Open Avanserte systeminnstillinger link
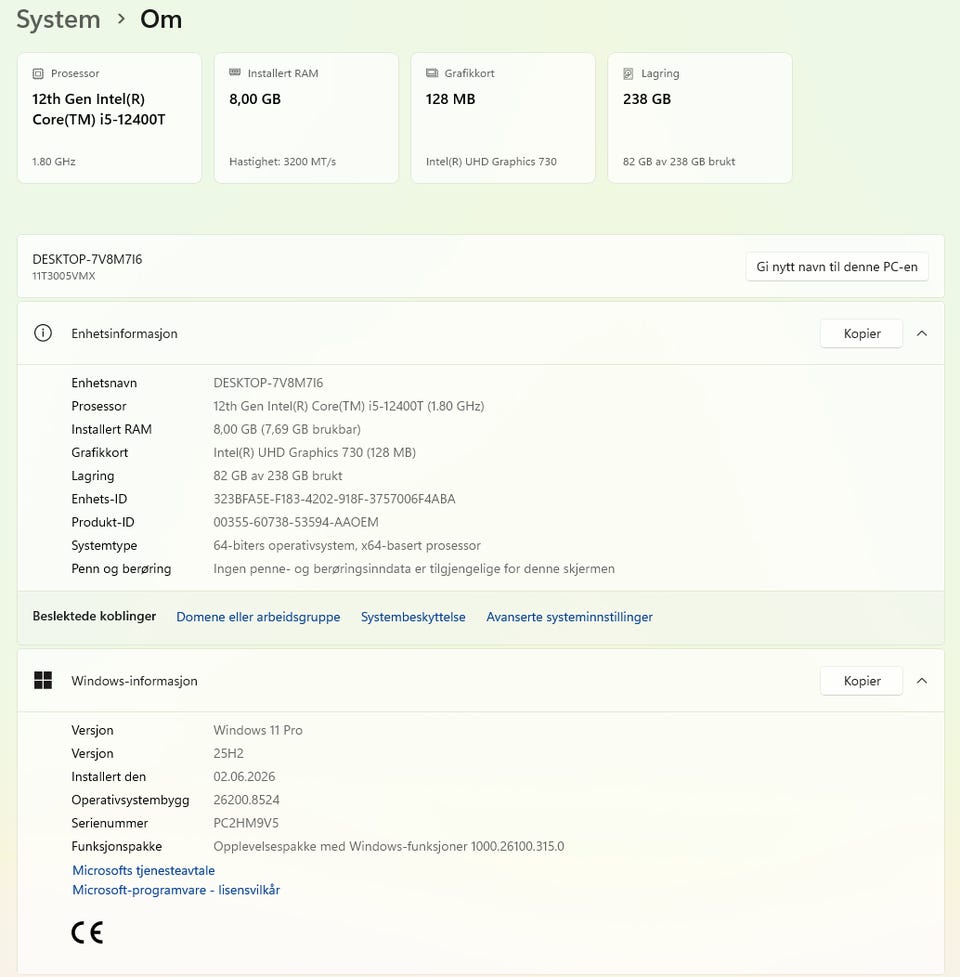This screenshot has width=960, height=977. click(x=569, y=617)
